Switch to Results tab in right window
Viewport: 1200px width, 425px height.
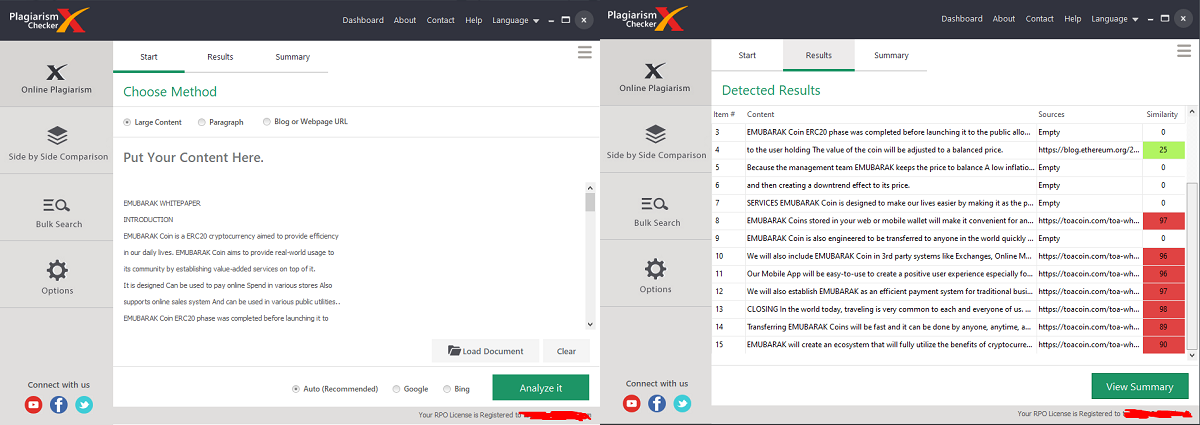[x=819, y=55]
